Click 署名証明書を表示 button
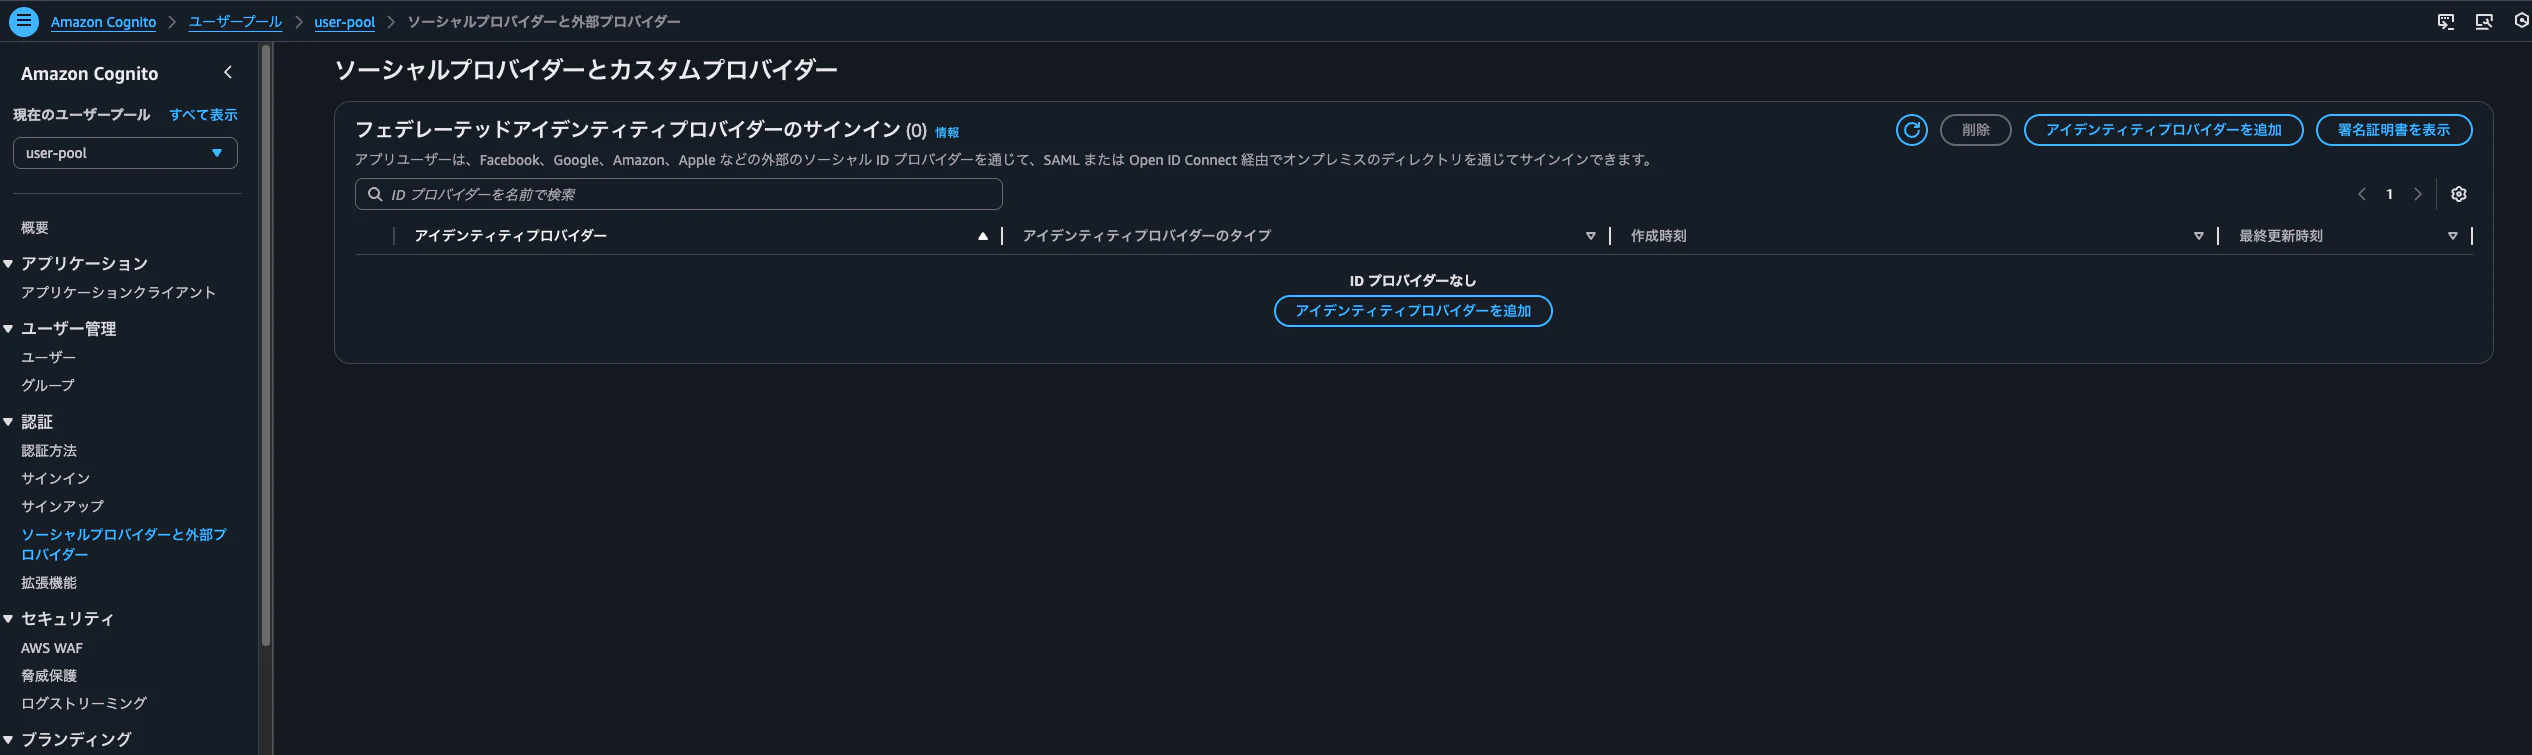 (2394, 130)
